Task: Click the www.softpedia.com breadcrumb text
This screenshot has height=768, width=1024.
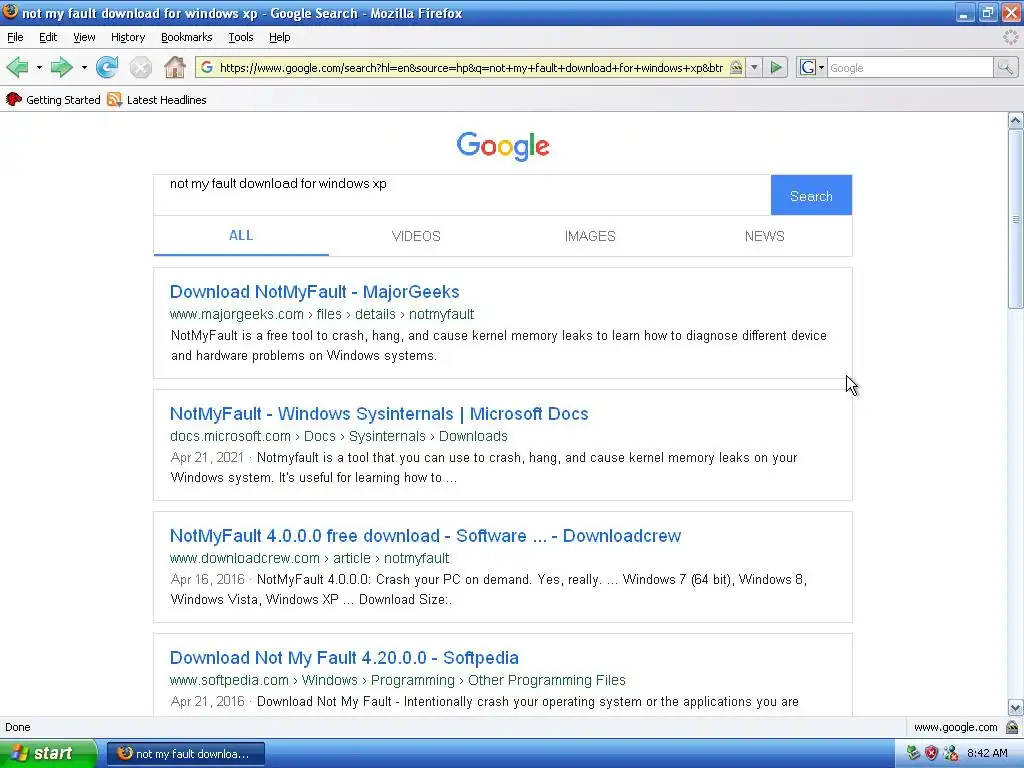Action: coord(229,680)
